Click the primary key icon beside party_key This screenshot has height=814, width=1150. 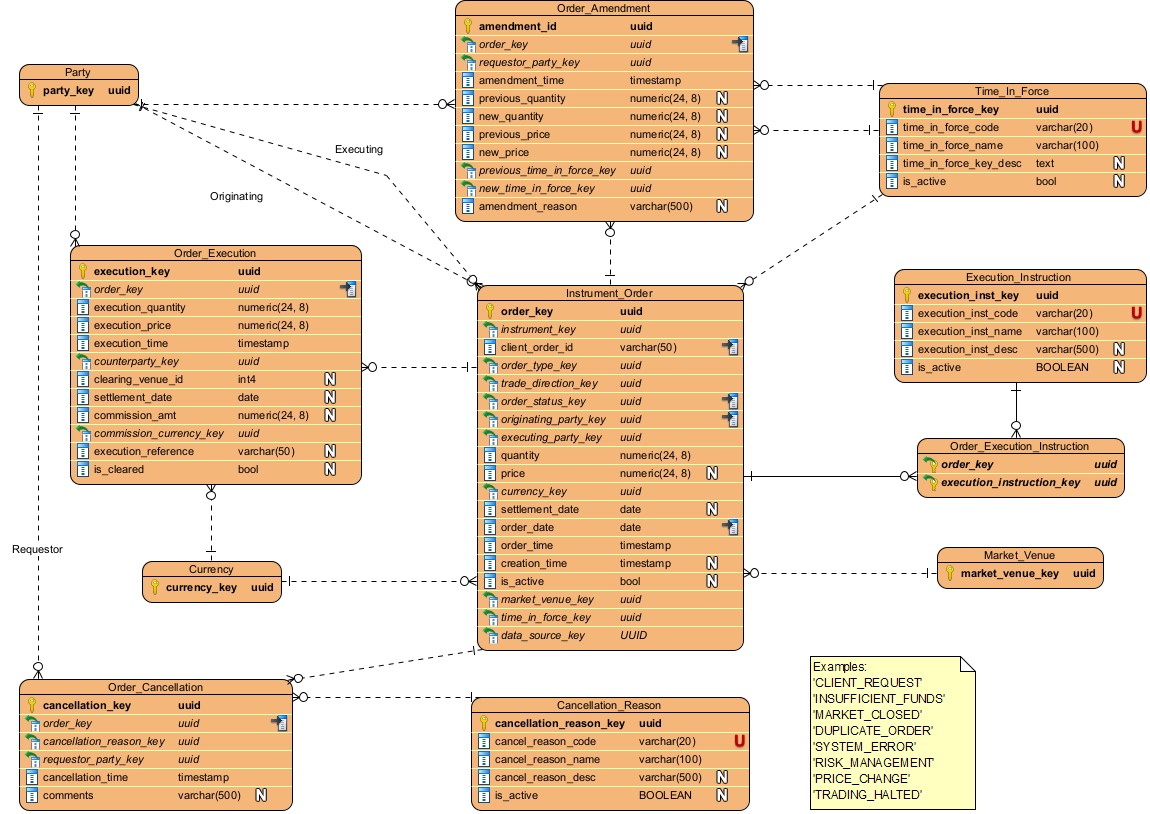(30, 90)
